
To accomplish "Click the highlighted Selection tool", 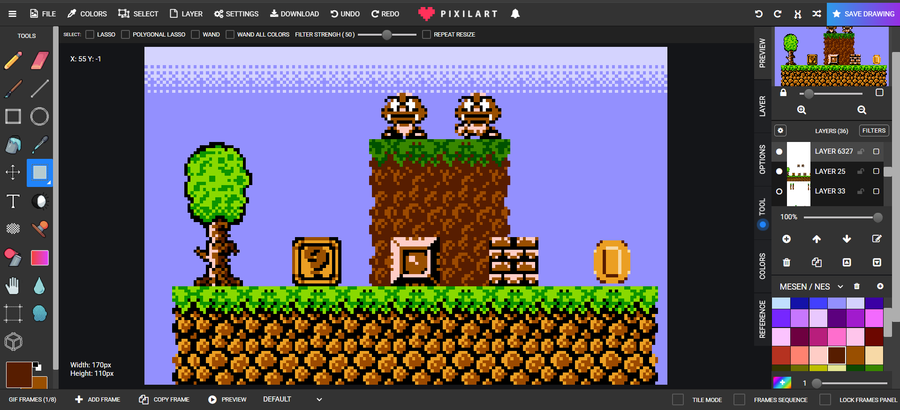I will tap(40, 173).
